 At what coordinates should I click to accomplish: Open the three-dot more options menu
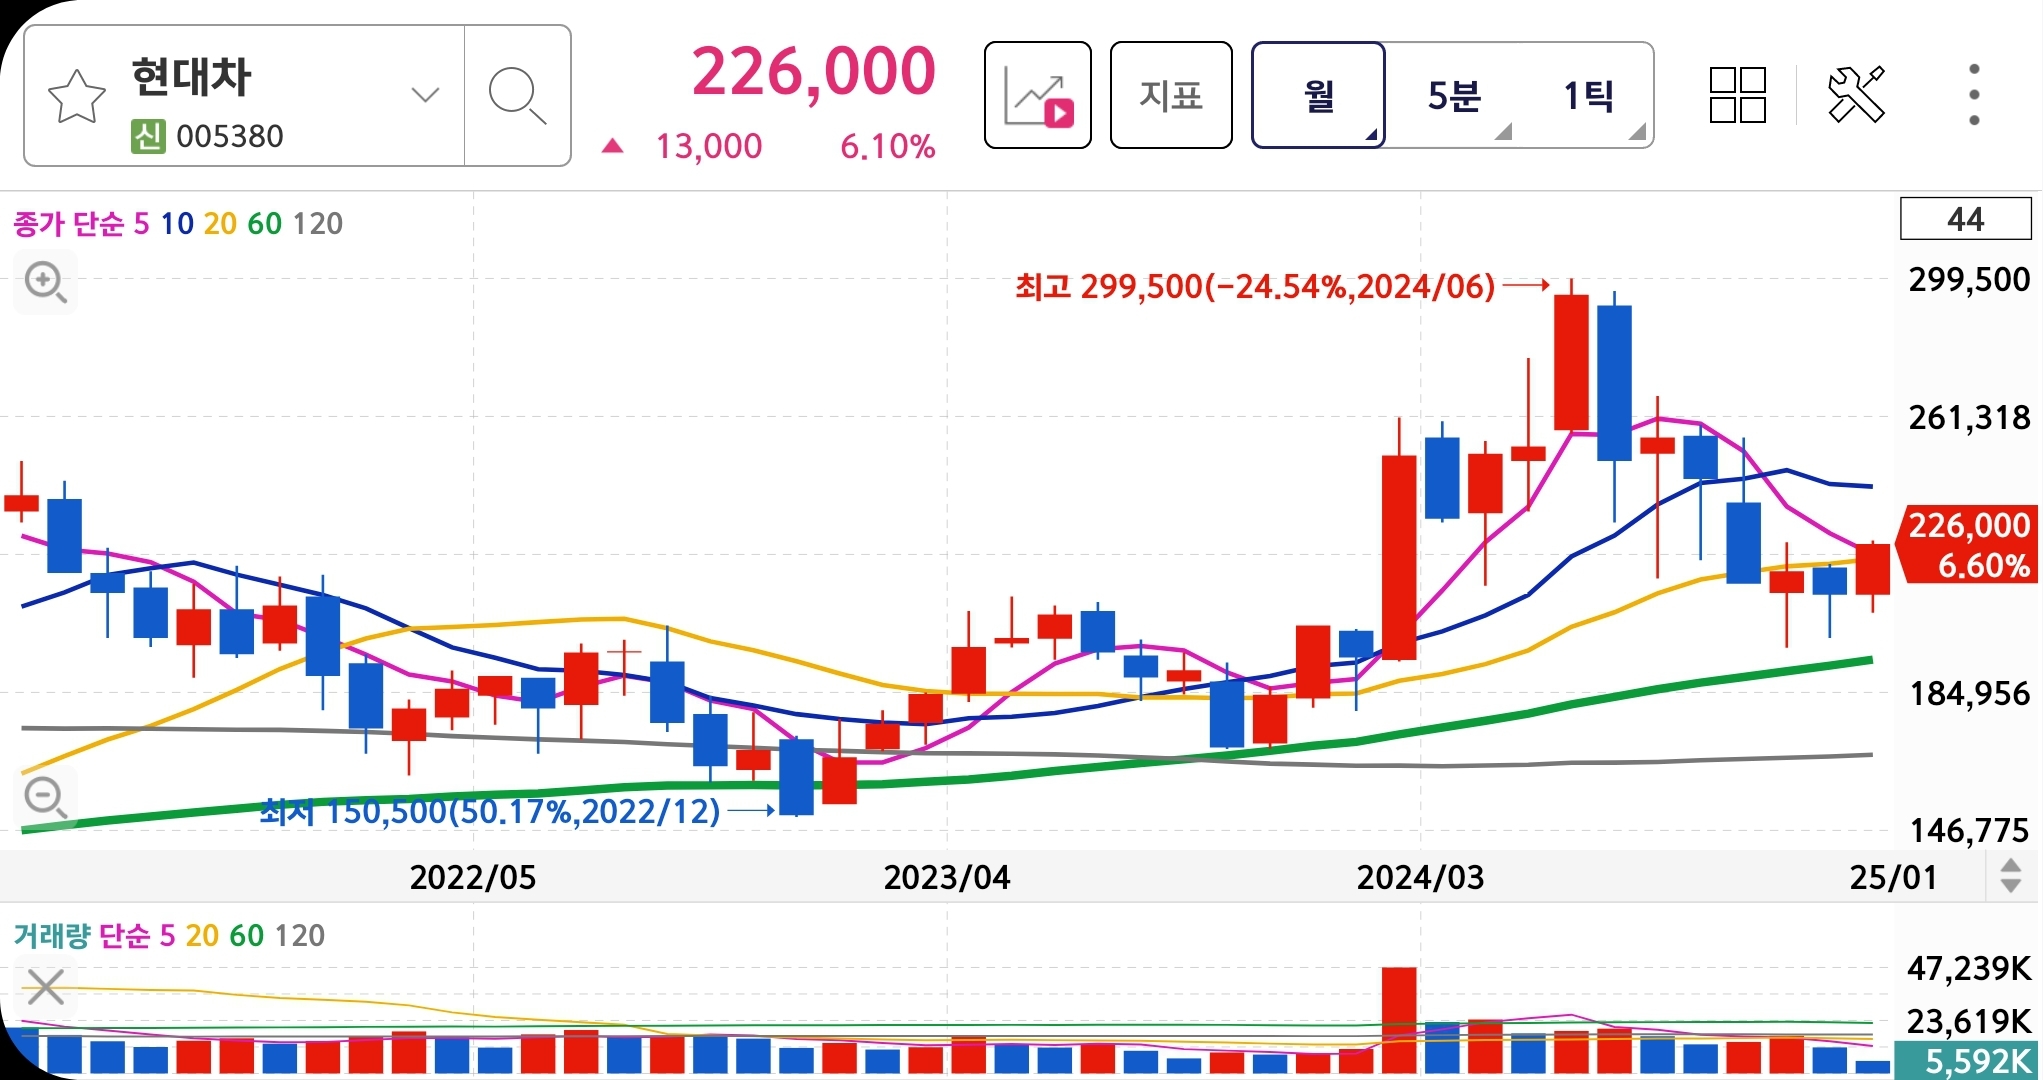tap(1974, 95)
